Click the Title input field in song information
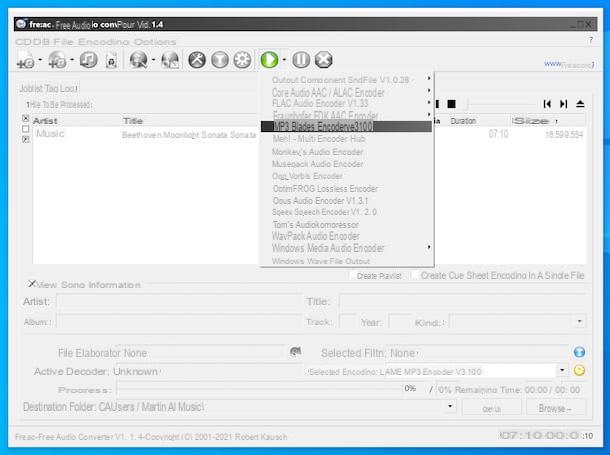This screenshot has height=455, width=610. [462, 302]
